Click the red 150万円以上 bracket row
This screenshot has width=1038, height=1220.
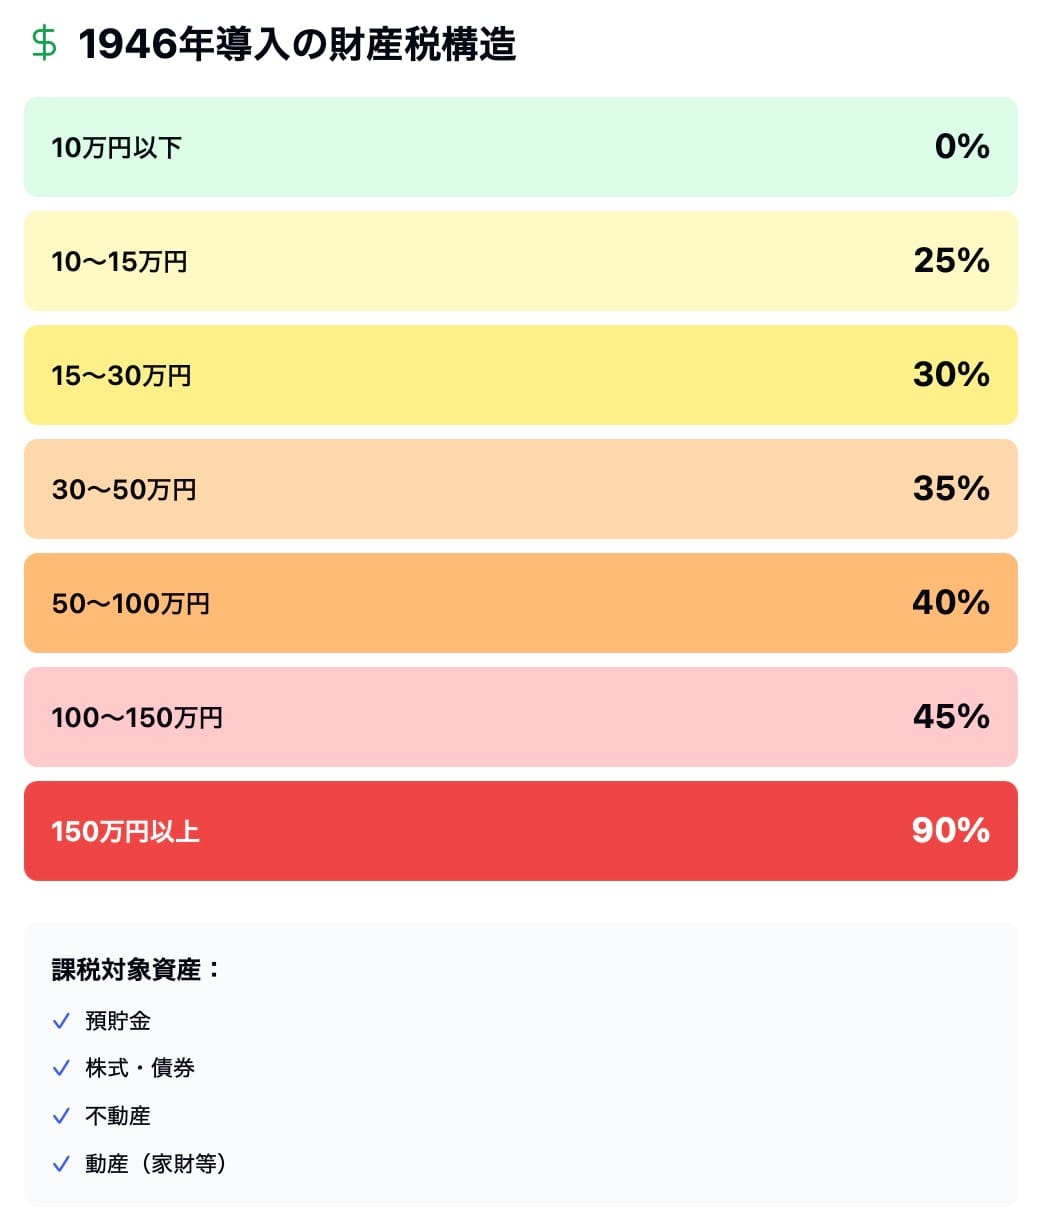coord(520,831)
